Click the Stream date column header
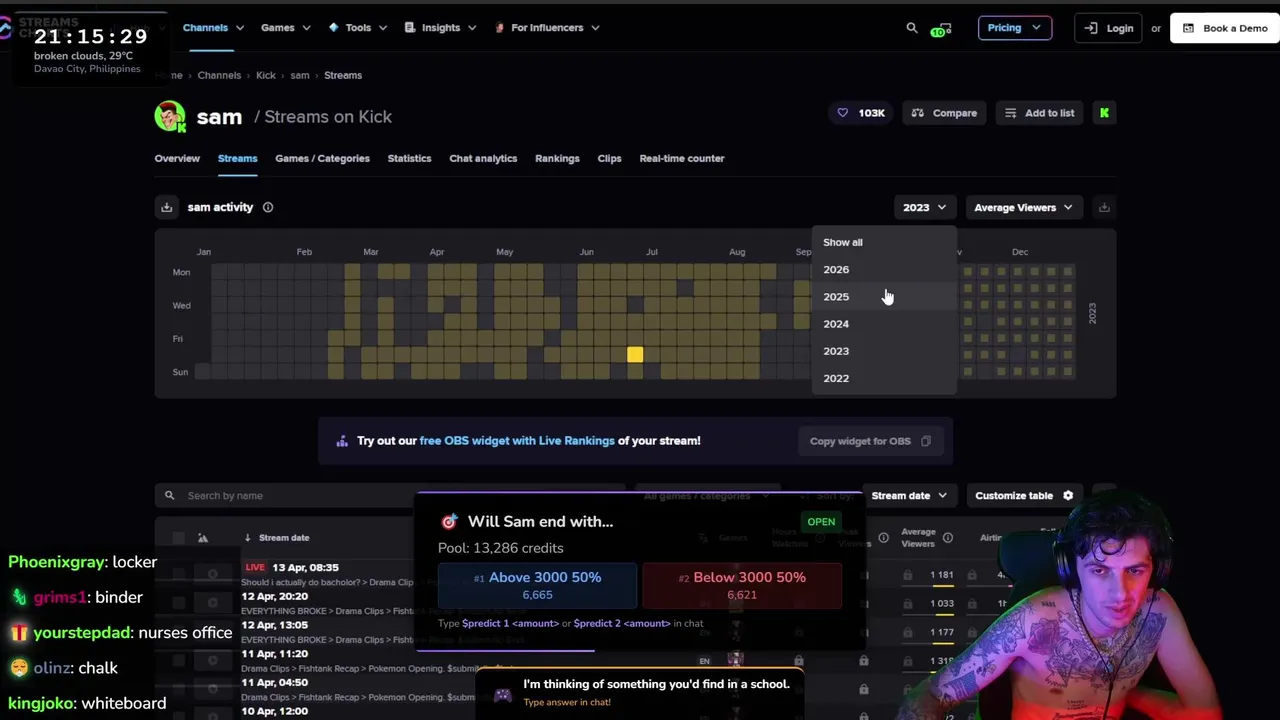 (284, 538)
